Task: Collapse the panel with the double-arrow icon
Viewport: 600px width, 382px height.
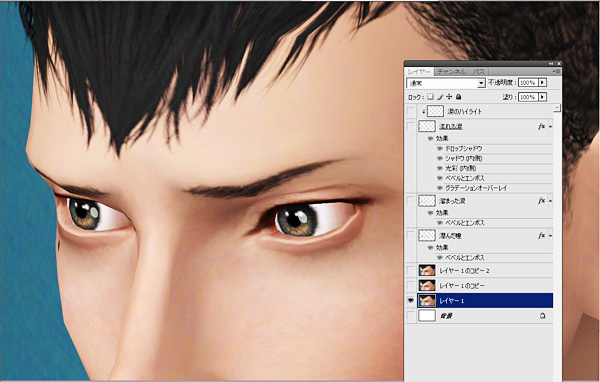Action: click(551, 64)
